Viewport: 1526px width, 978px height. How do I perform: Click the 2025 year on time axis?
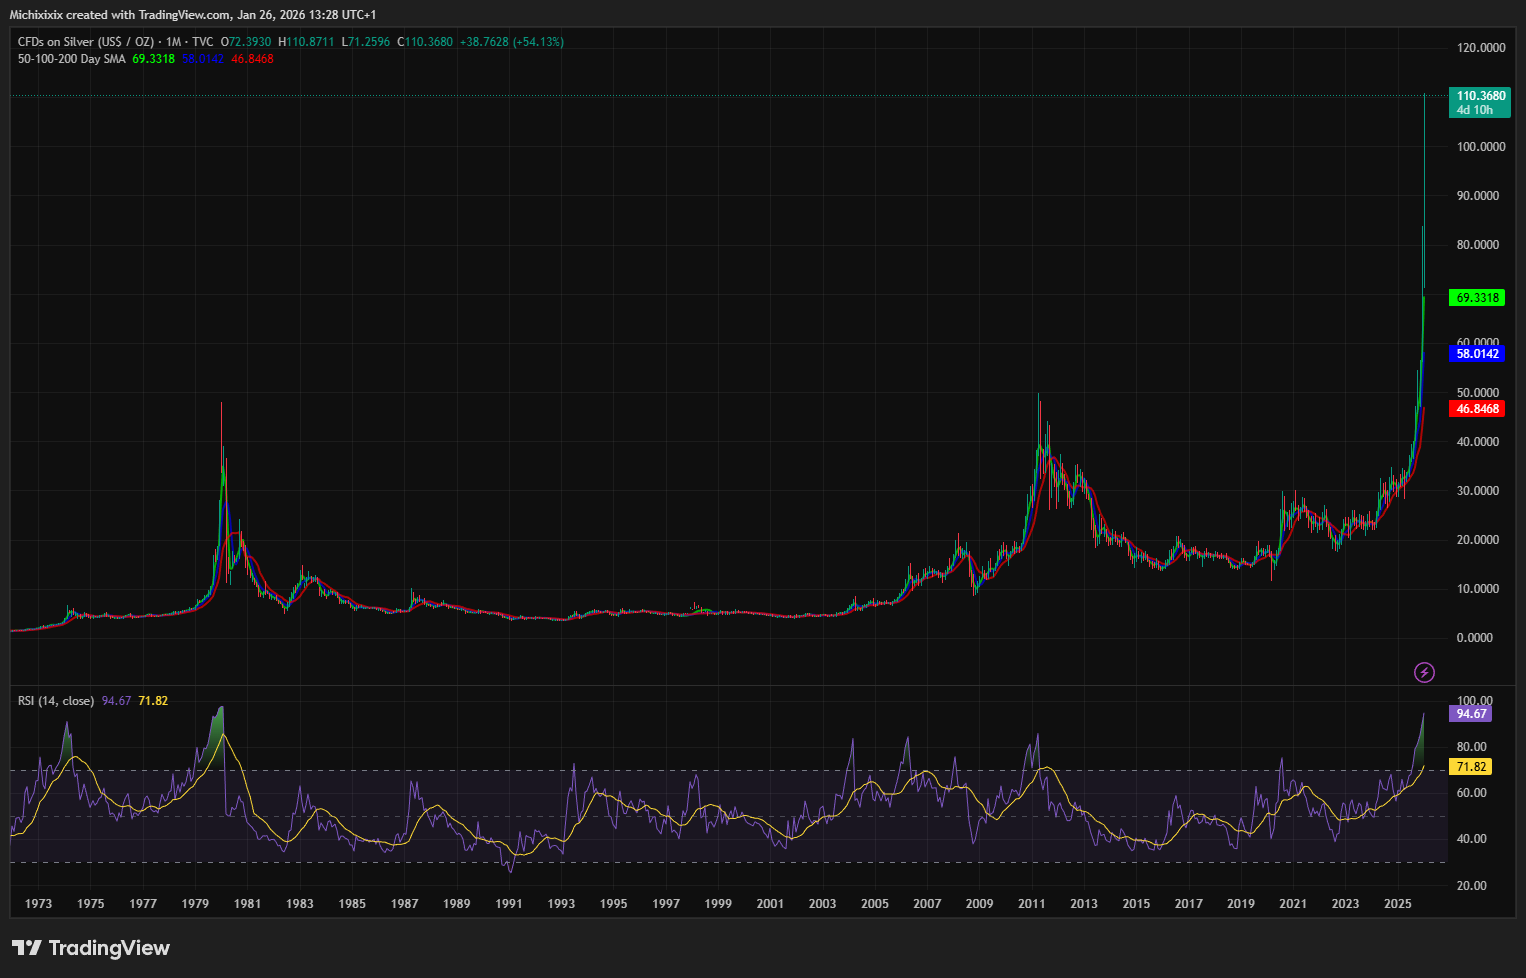tap(1397, 904)
